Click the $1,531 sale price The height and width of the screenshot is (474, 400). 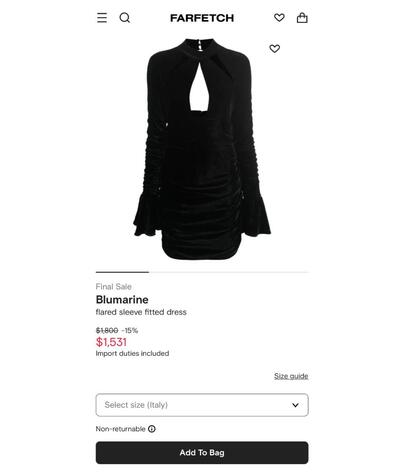click(111, 342)
